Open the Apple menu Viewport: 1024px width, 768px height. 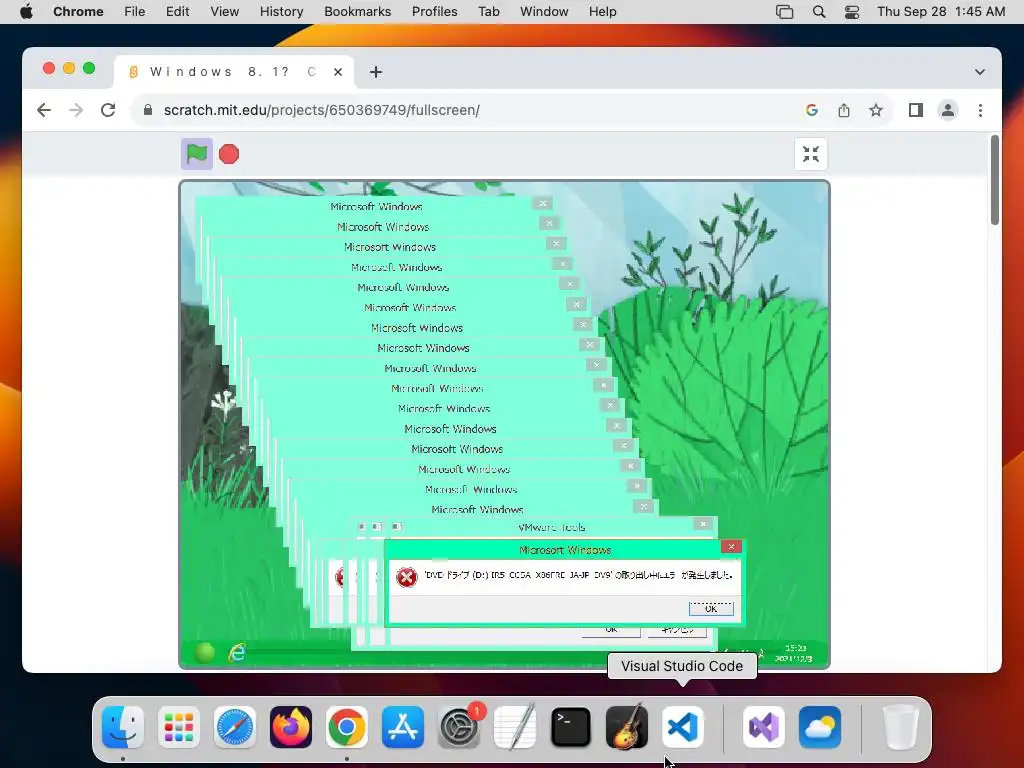[x=26, y=12]
